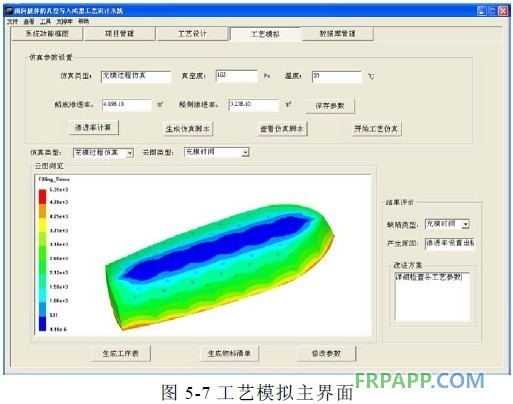The height and width of the screenshot is (404, 513).
Task: Switch to the 工艺设计 tab
Action: pyautogui.click(x=192, y=34)
